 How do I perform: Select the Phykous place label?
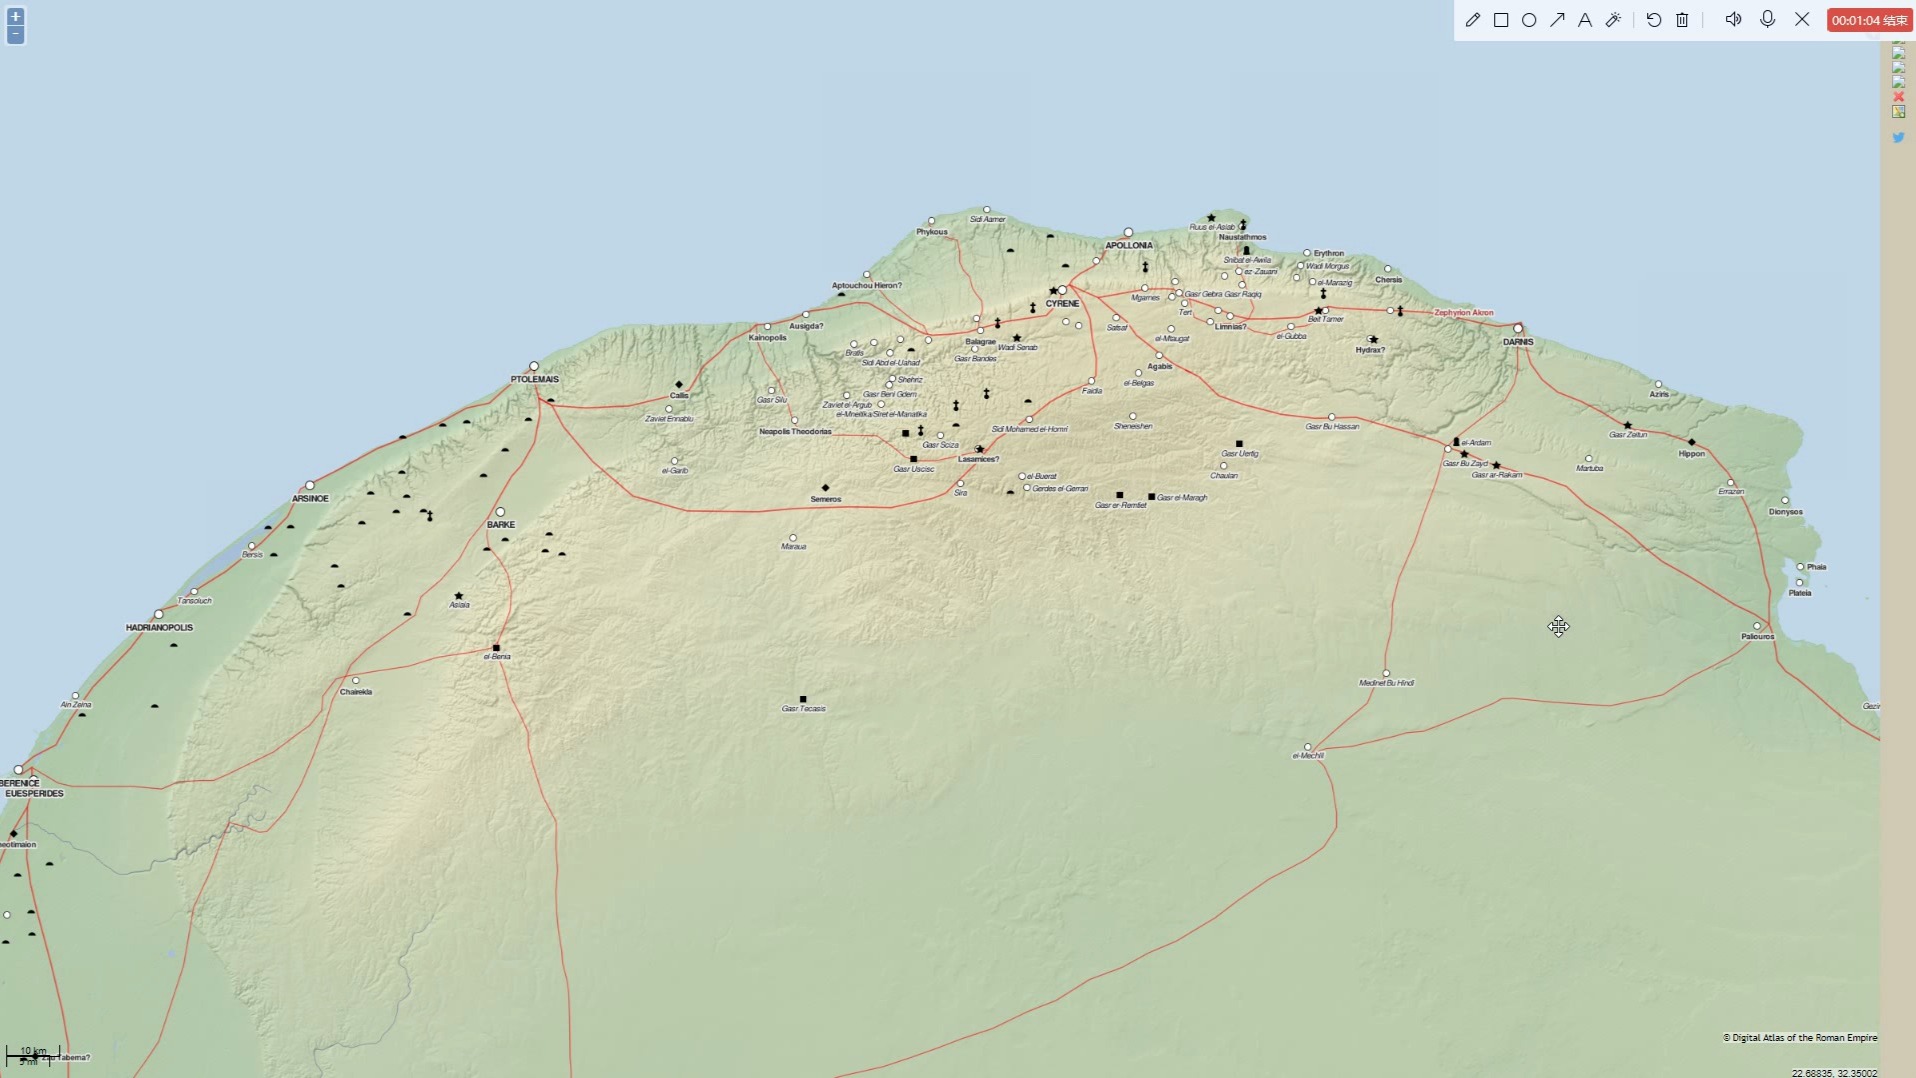coord(931,232)
